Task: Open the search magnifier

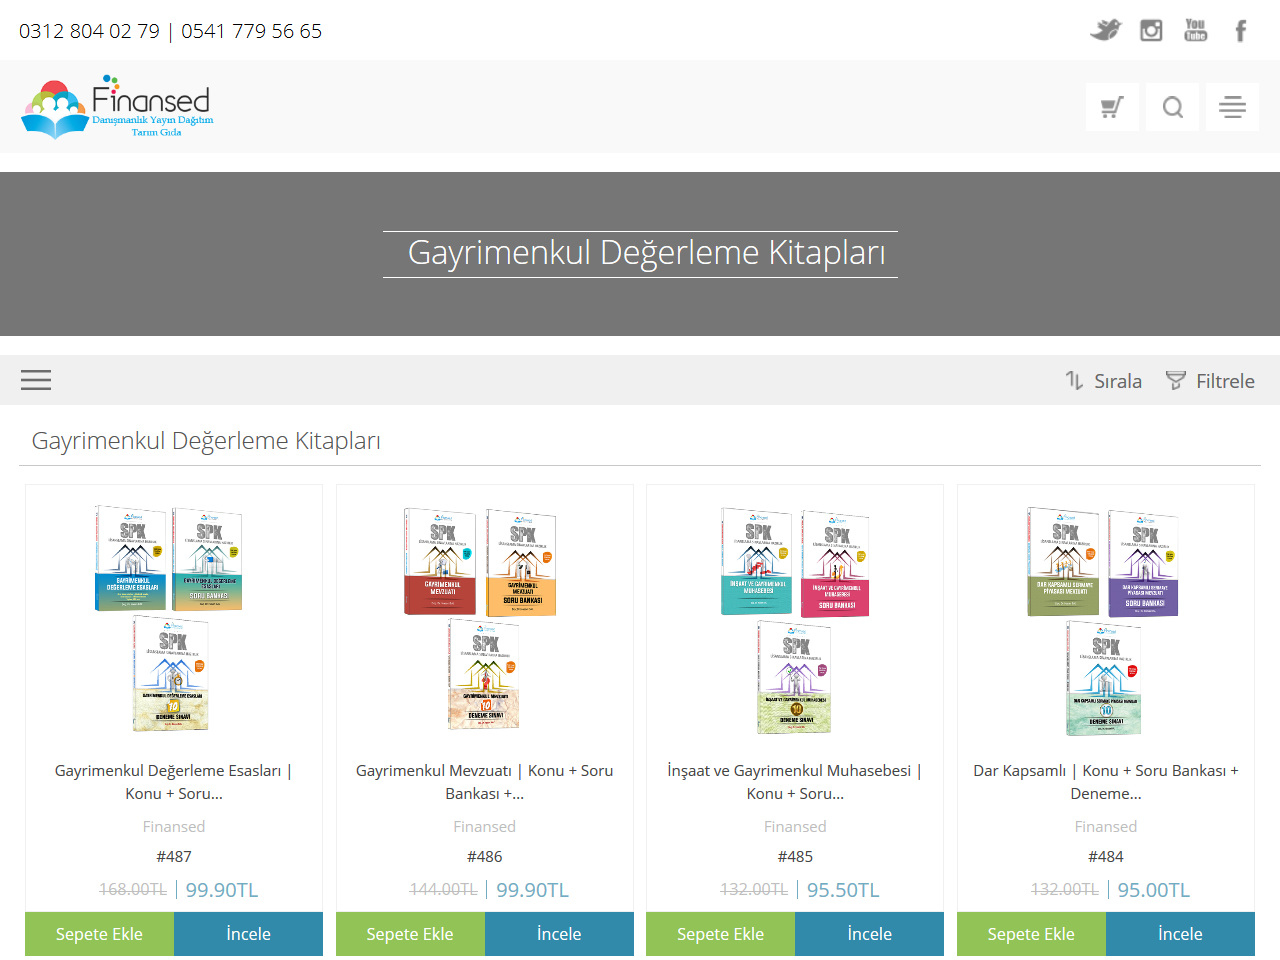Action: 1173,107
